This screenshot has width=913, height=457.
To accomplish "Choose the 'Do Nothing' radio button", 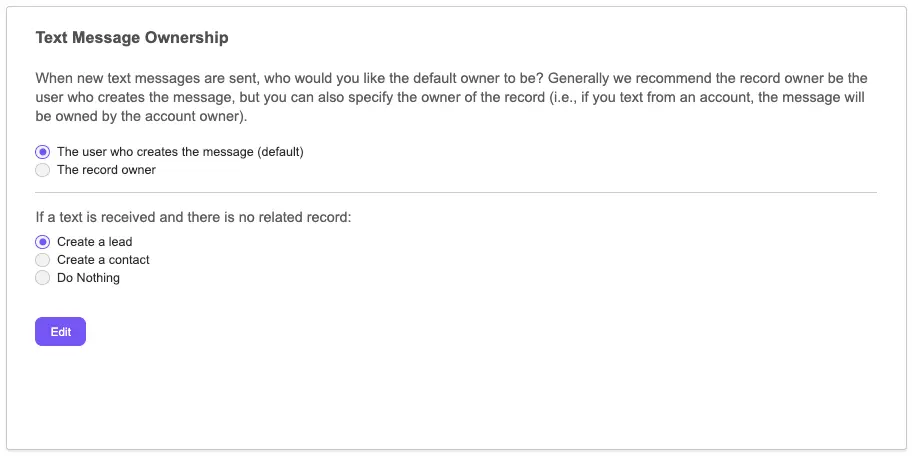I will click(42, 278).
